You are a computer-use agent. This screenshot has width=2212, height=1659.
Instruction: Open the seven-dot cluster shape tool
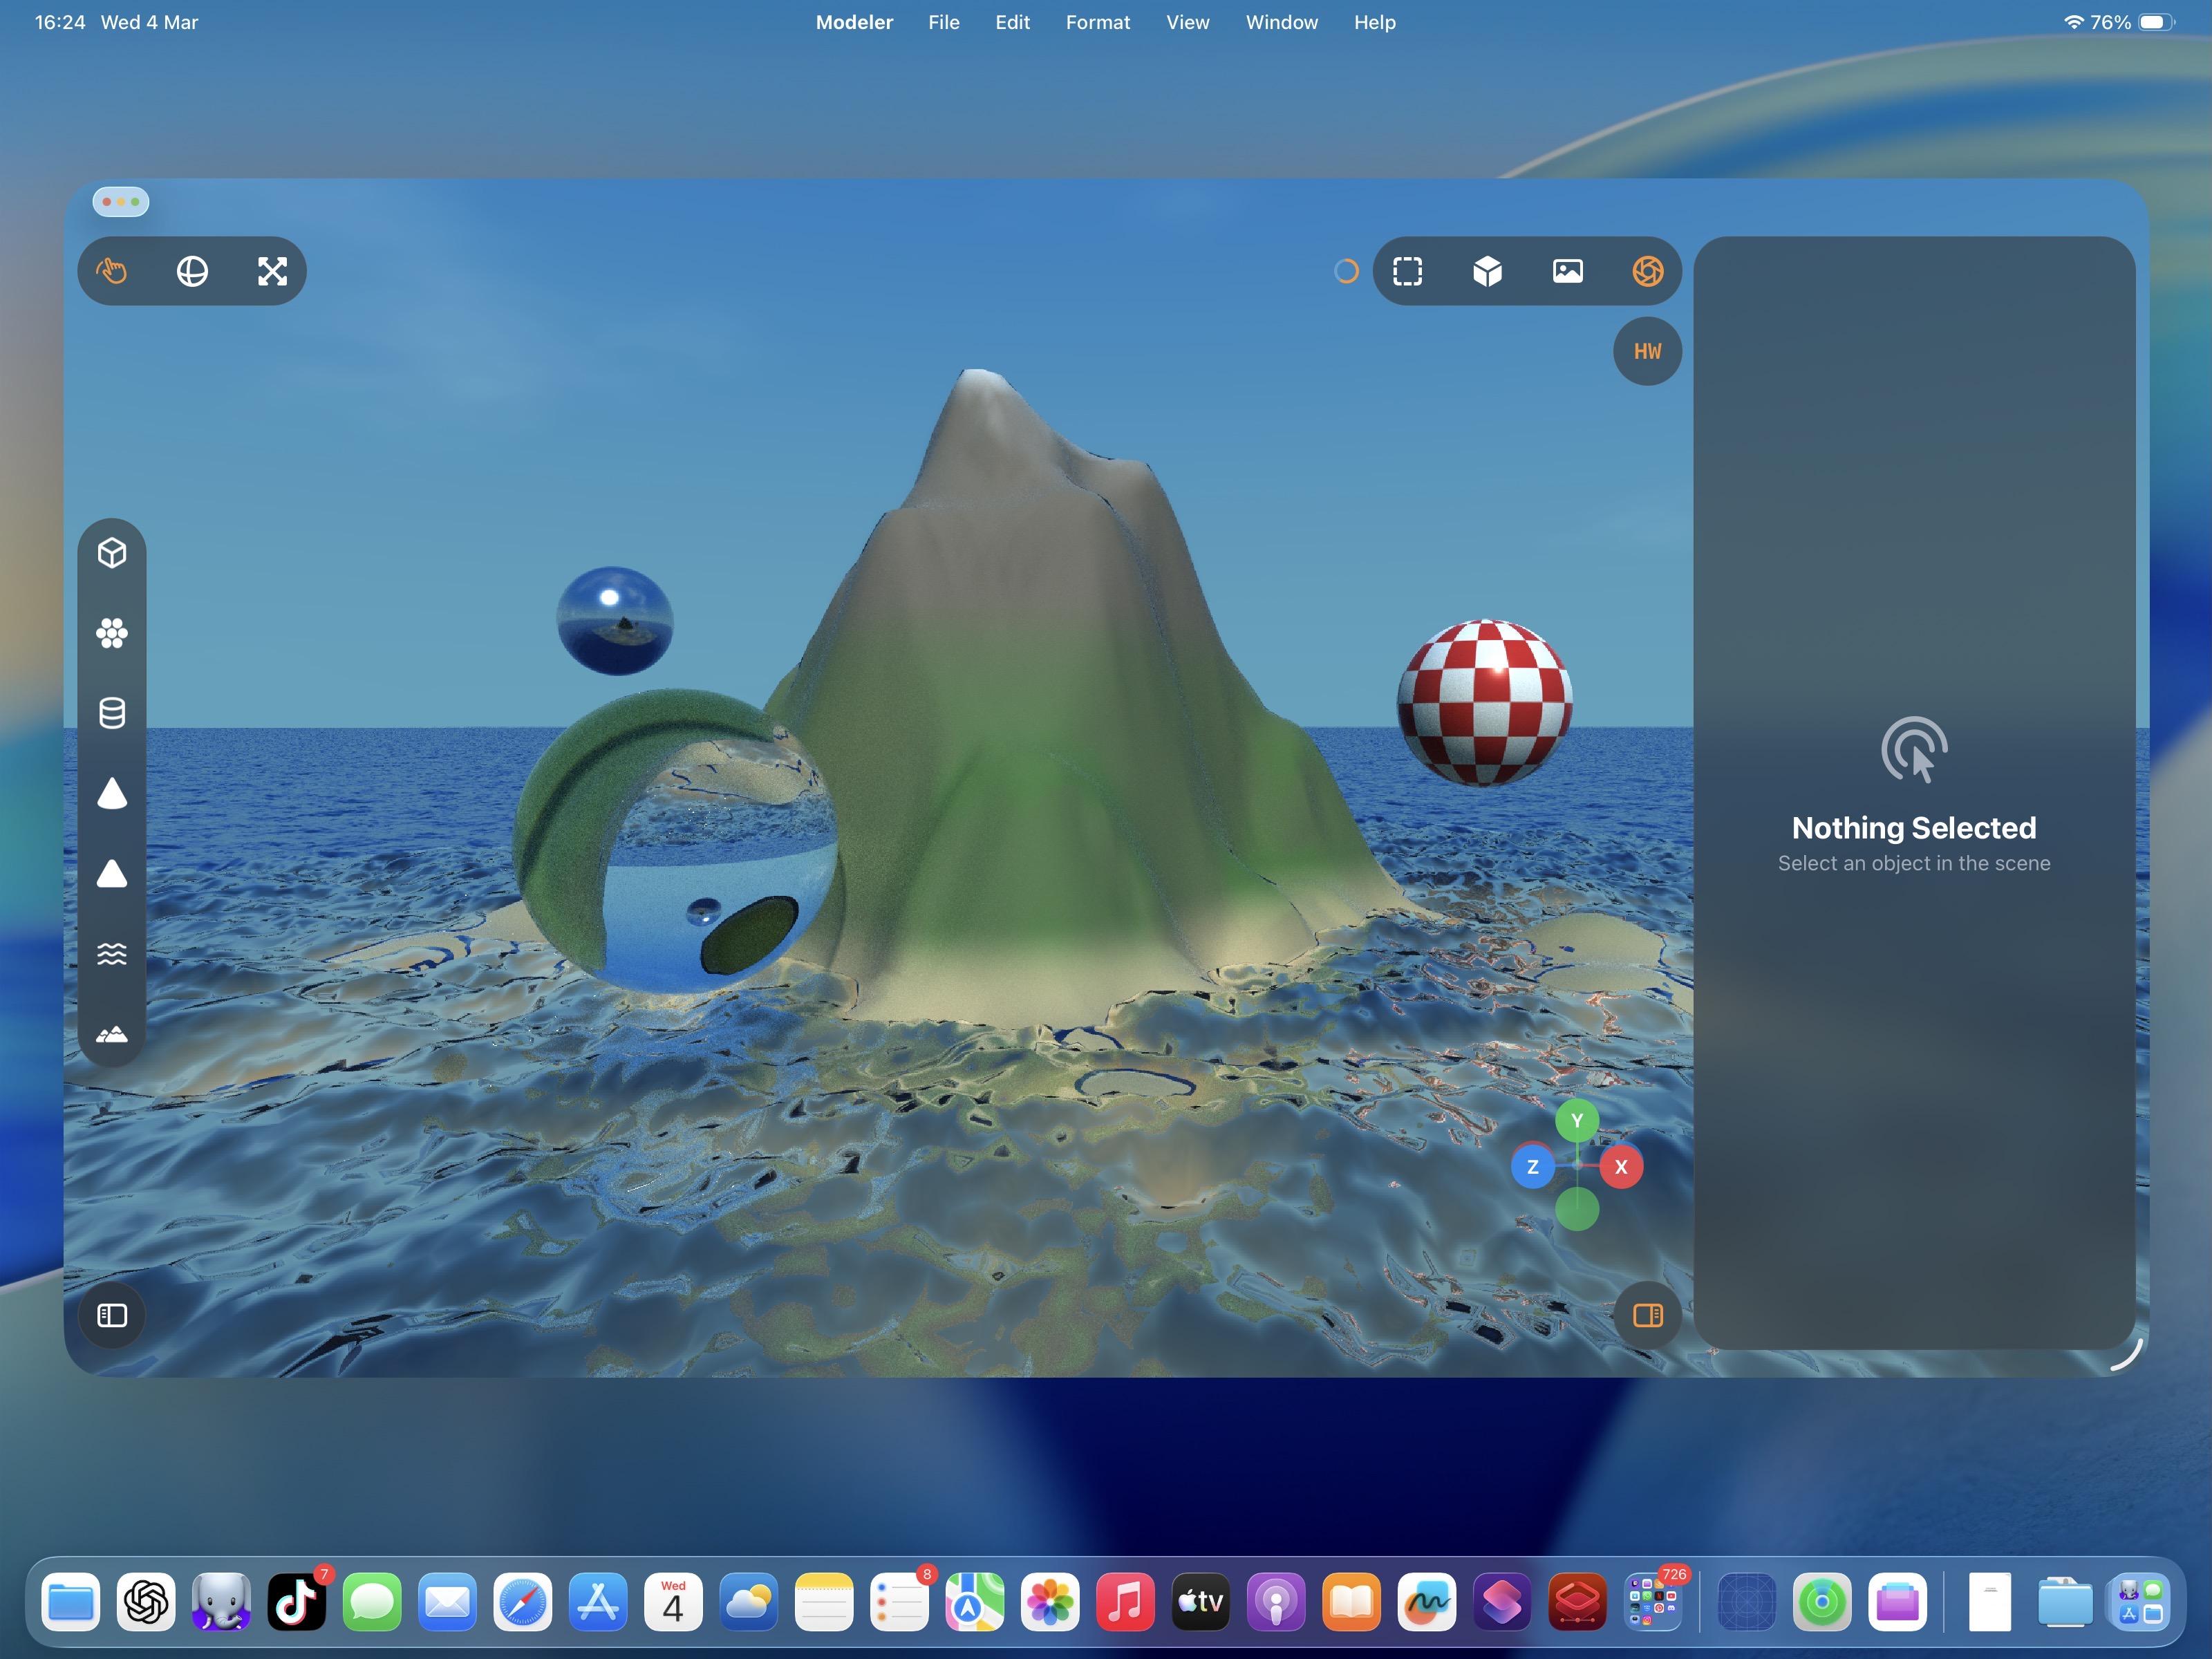tap(112, 633)
